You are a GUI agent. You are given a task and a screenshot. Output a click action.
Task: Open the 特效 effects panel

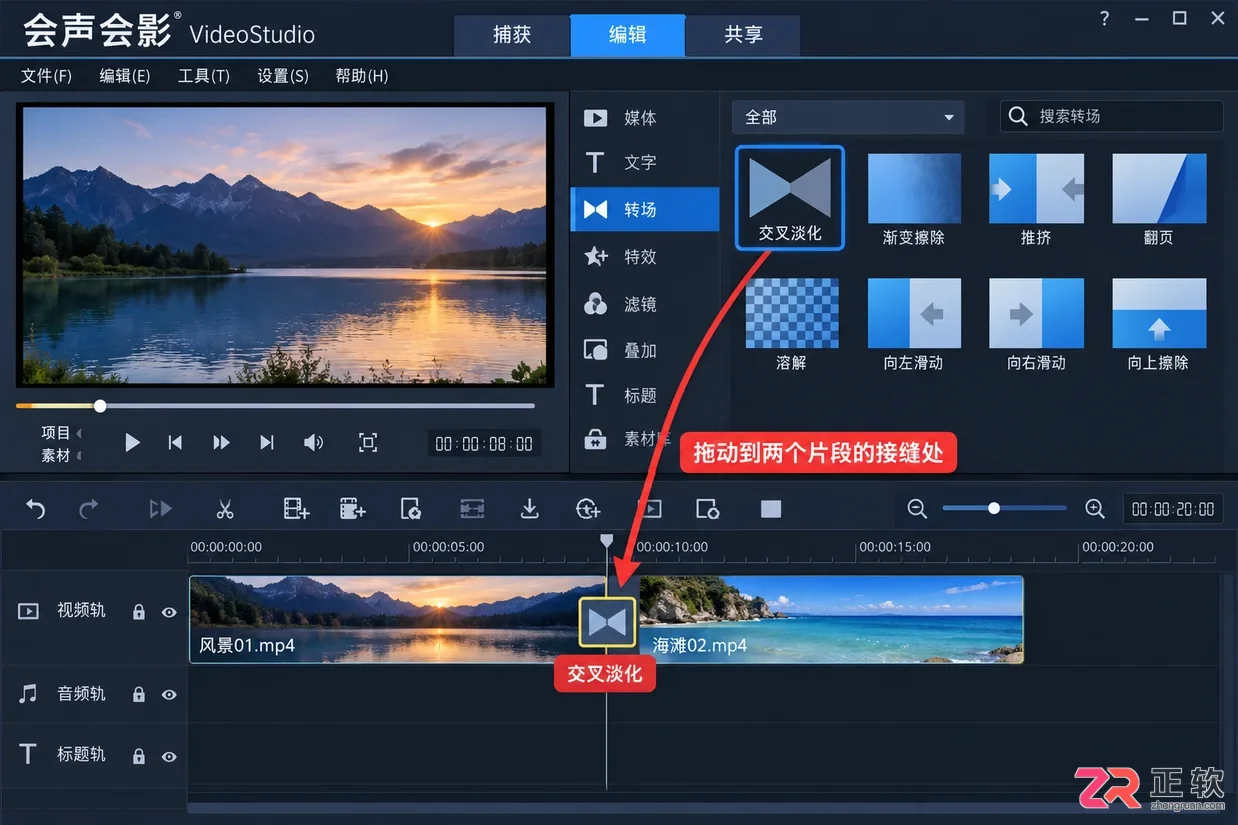(x=644, y=257)
